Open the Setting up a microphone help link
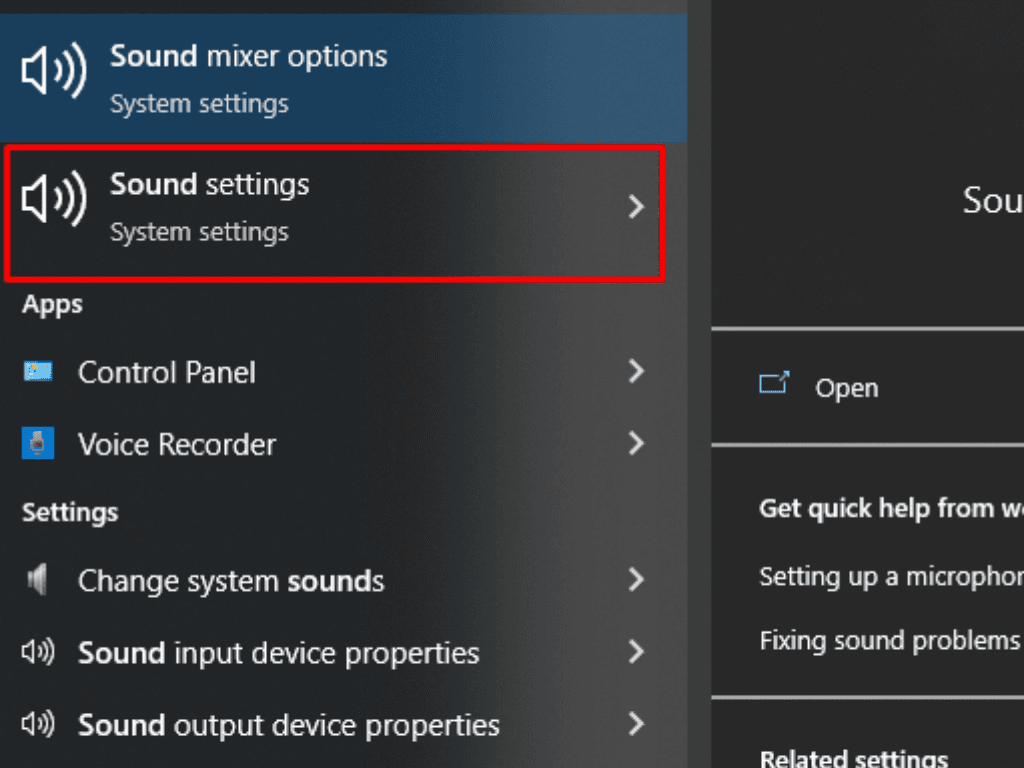1024x768 pixels. 890,577
